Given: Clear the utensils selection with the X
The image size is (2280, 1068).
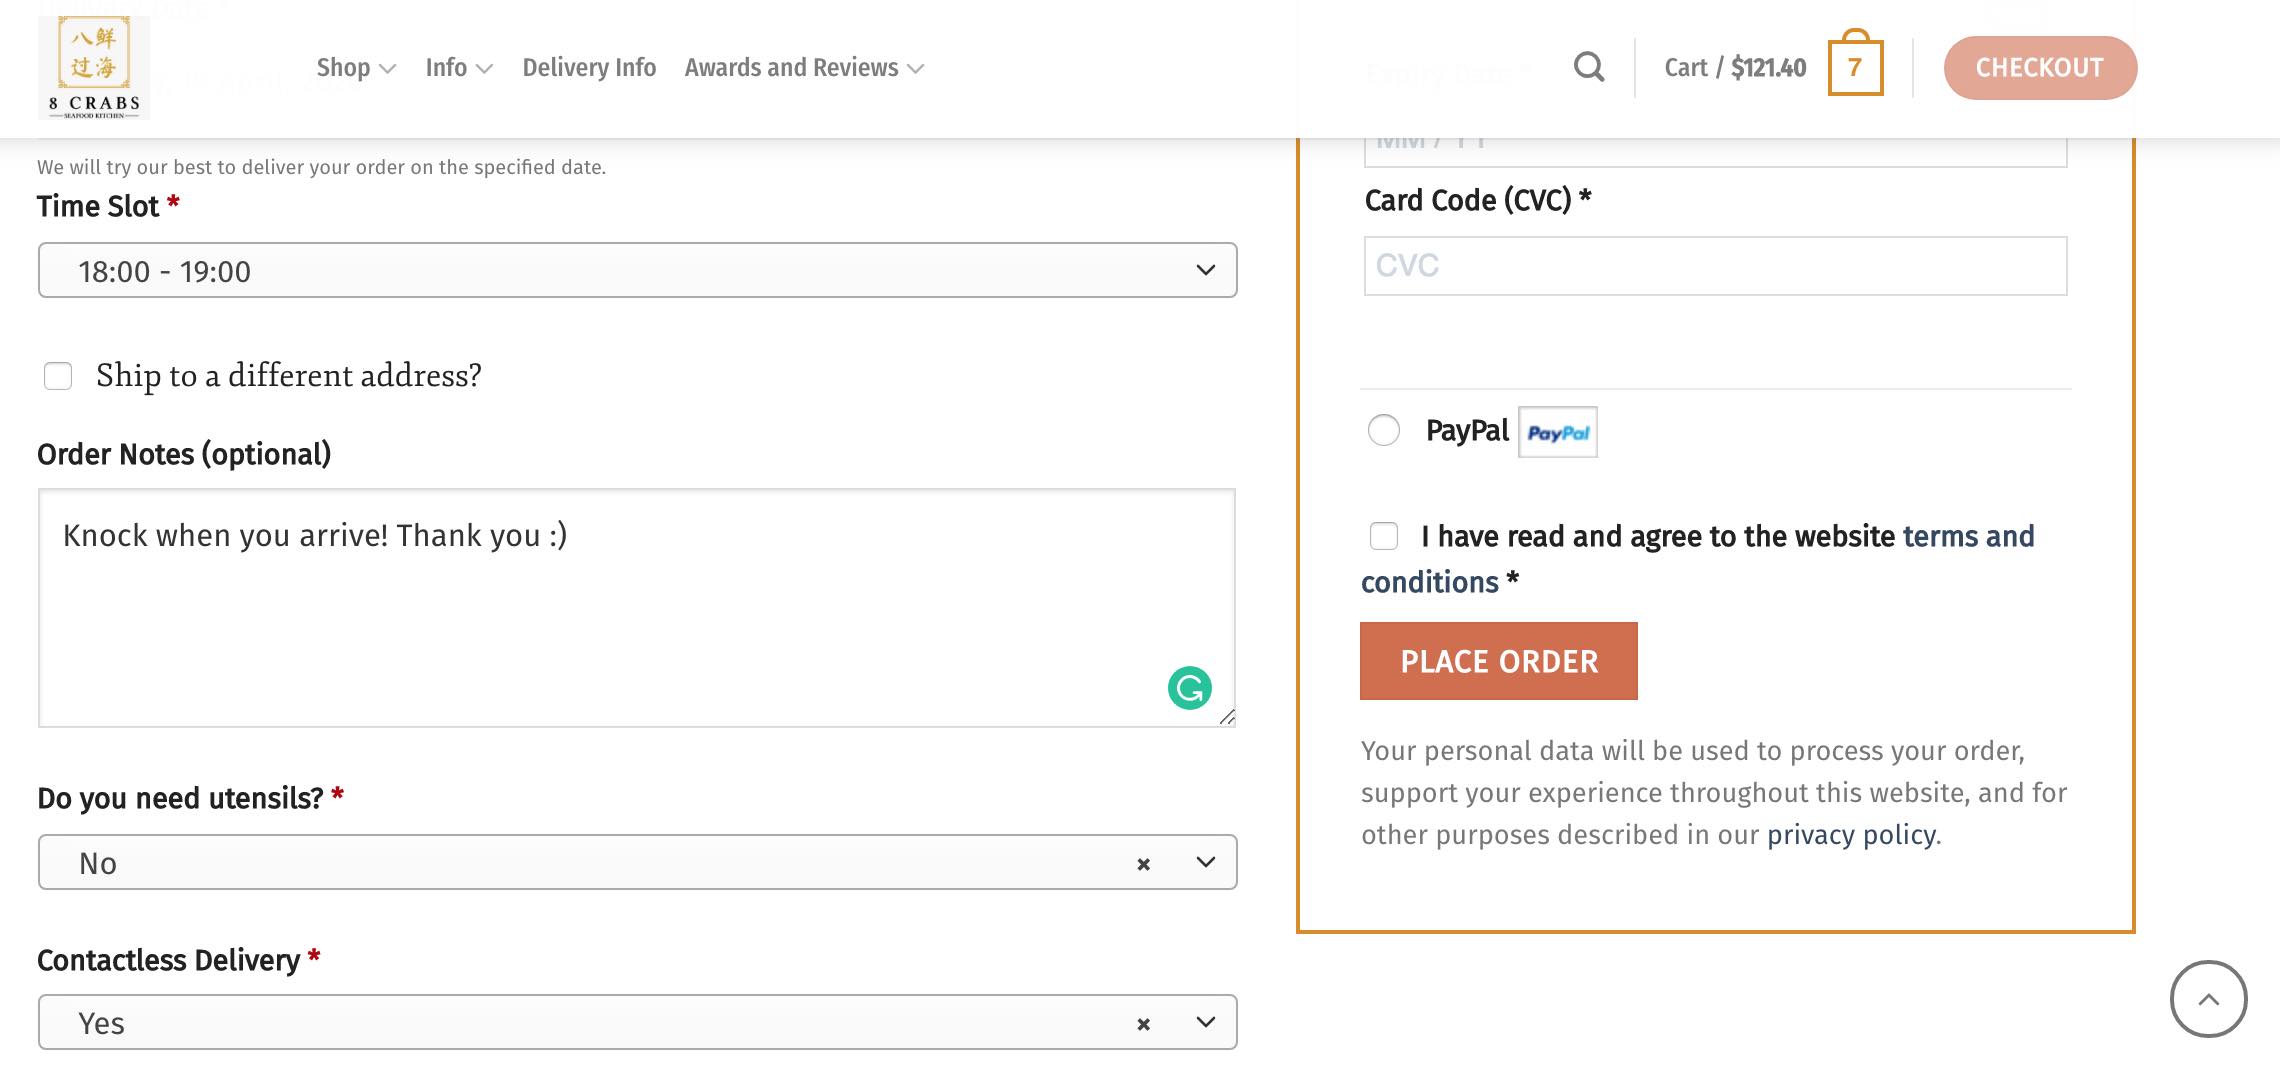Looking at the screenshot, I should (1143, 864).
